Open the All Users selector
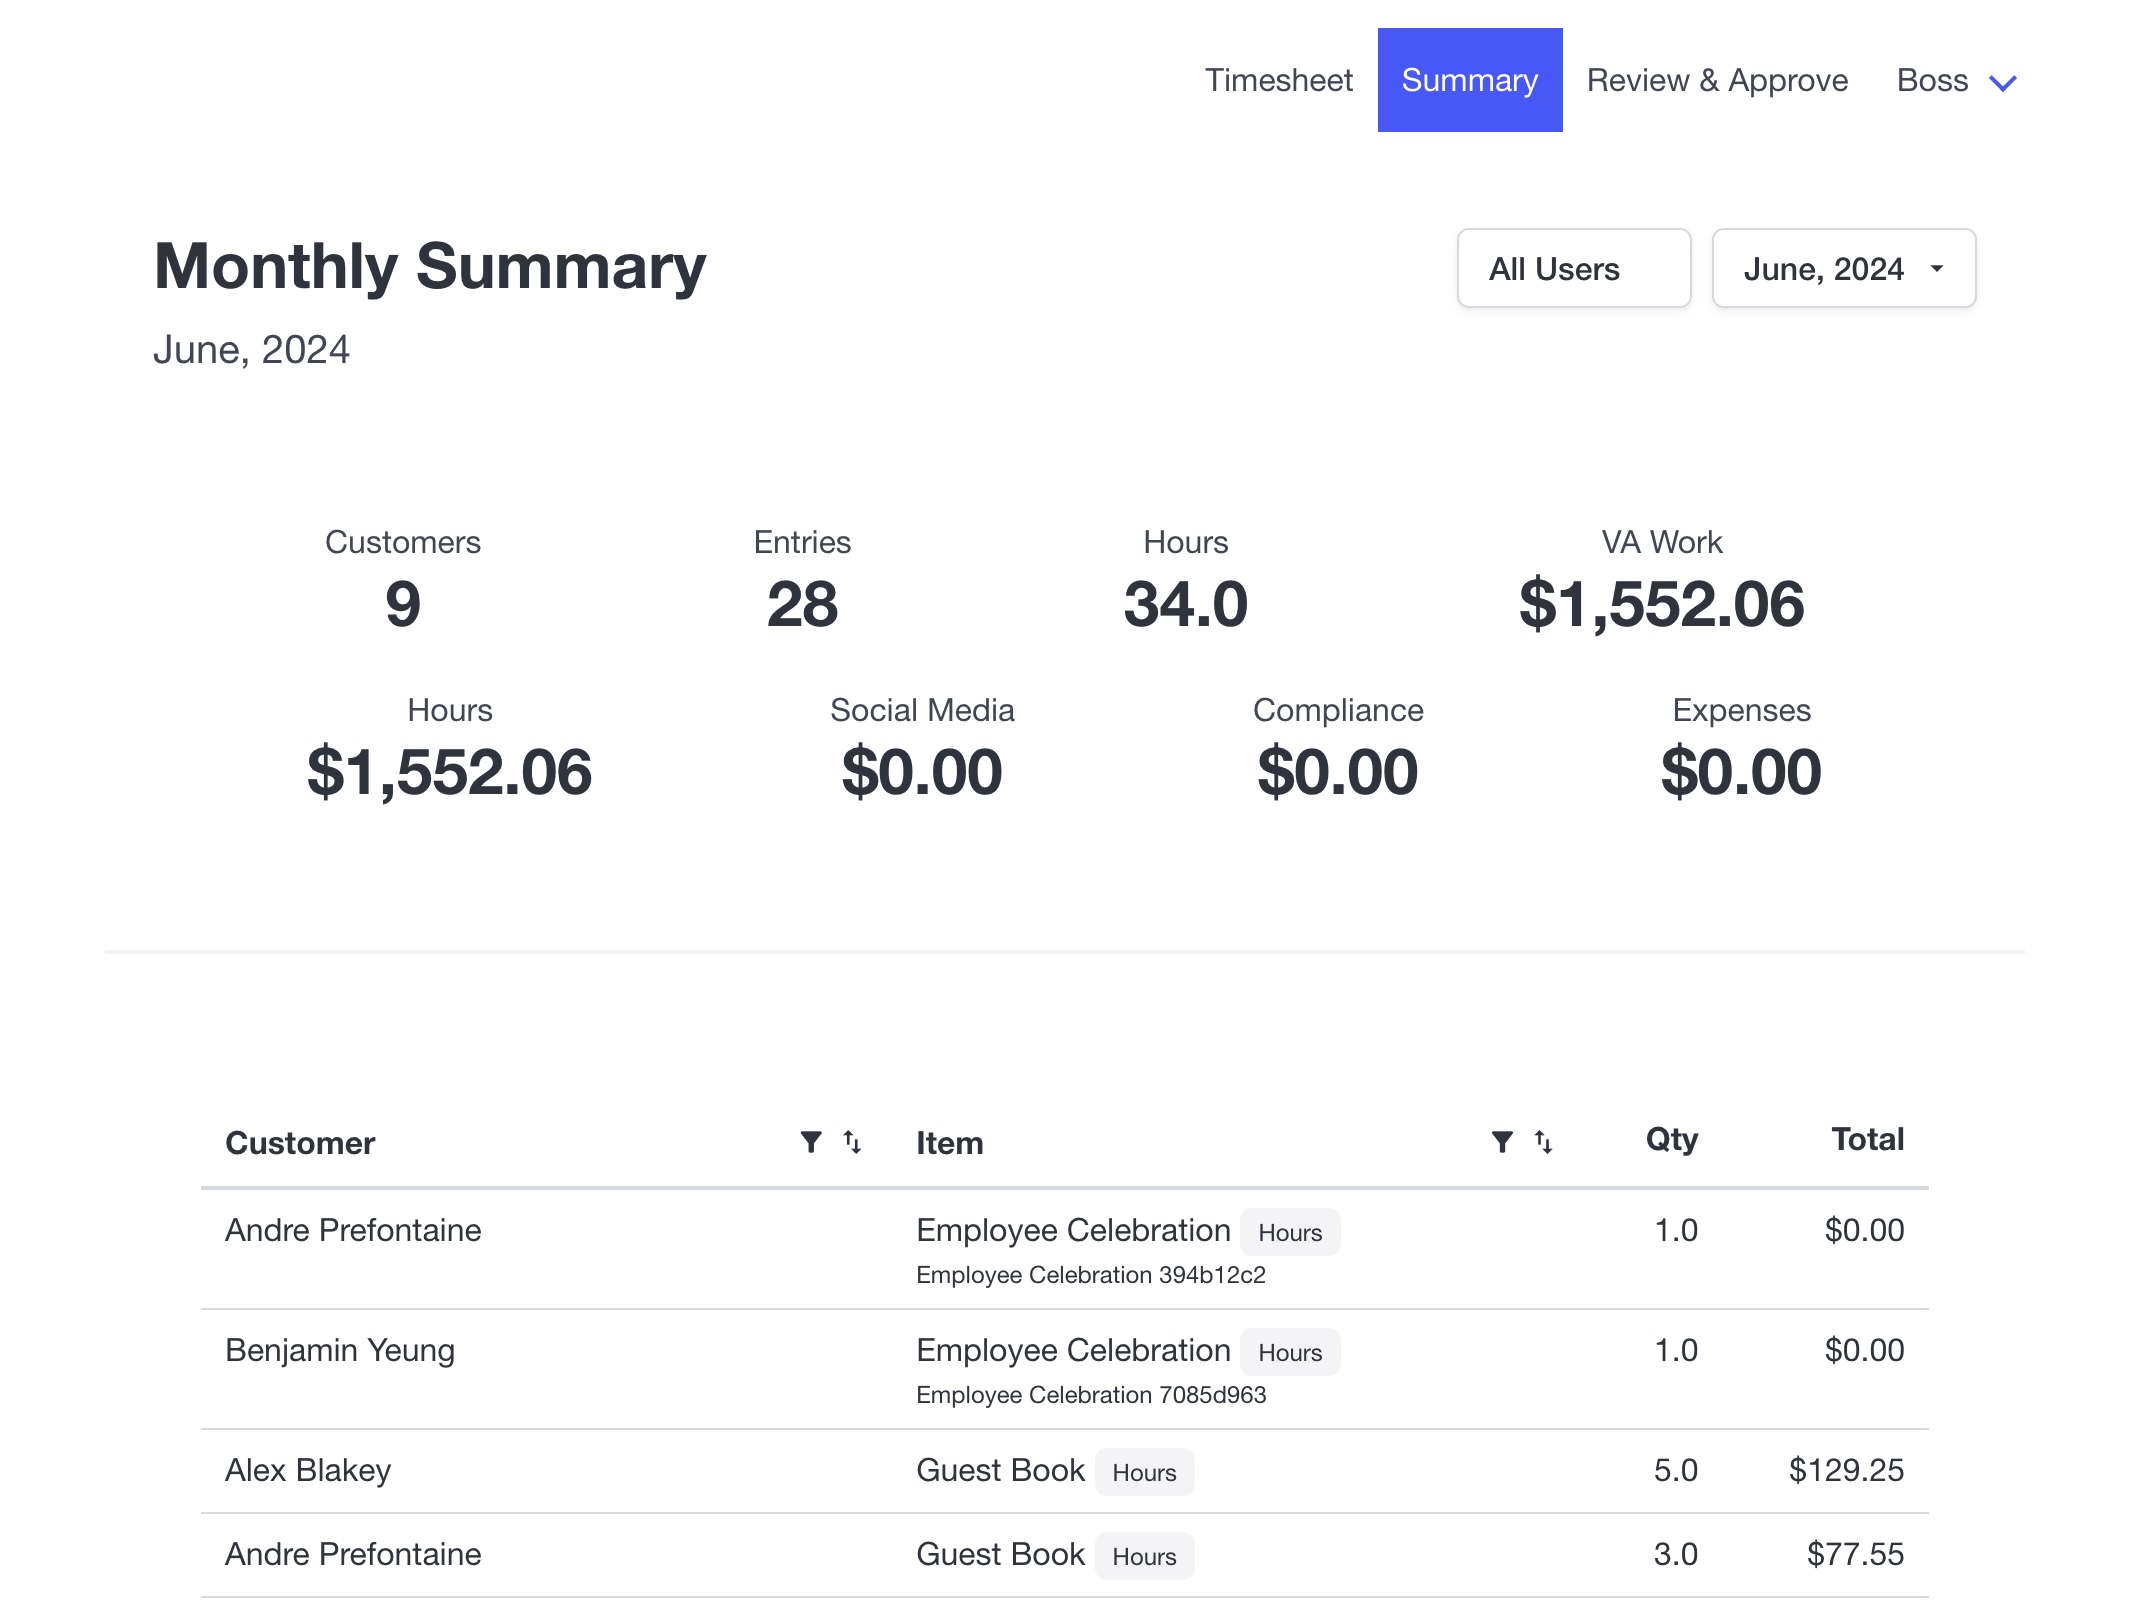 click(1574, 268)
